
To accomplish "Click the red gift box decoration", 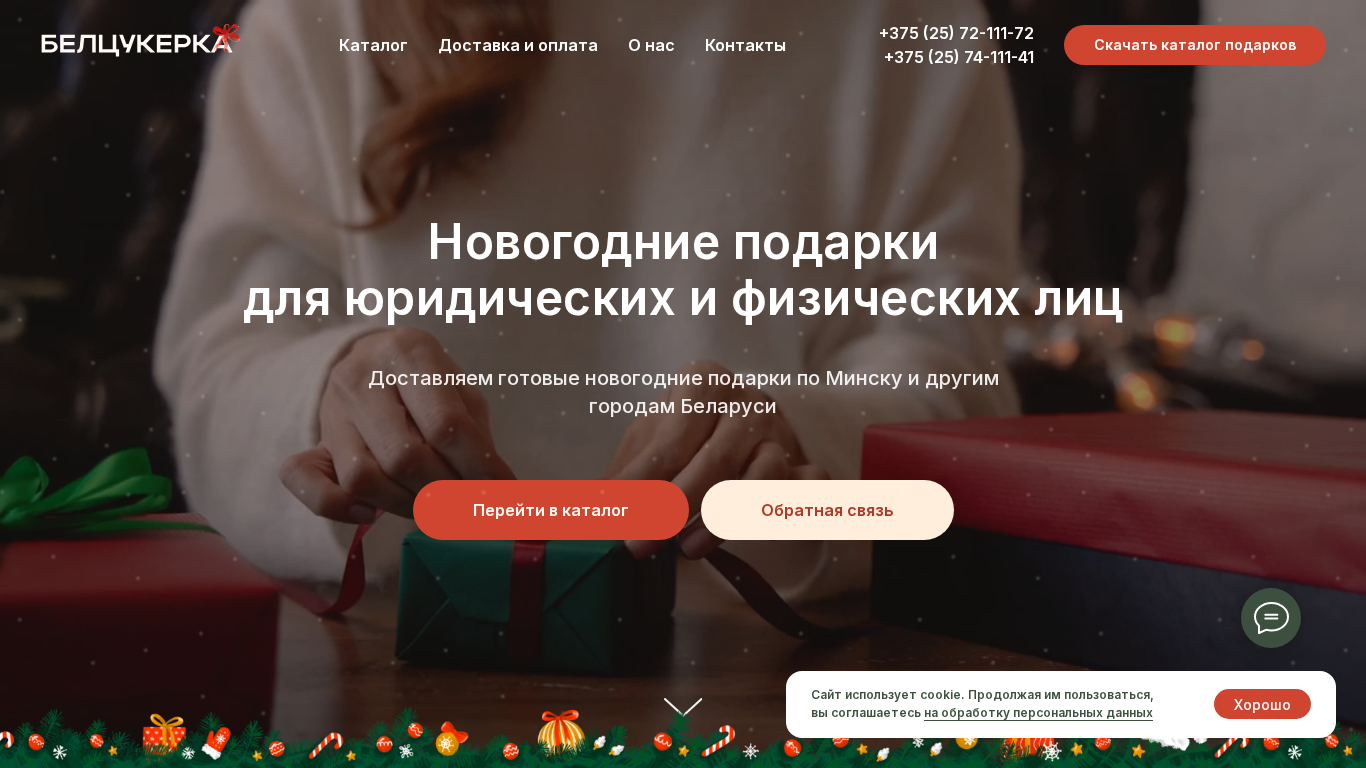I will point(164,734).
